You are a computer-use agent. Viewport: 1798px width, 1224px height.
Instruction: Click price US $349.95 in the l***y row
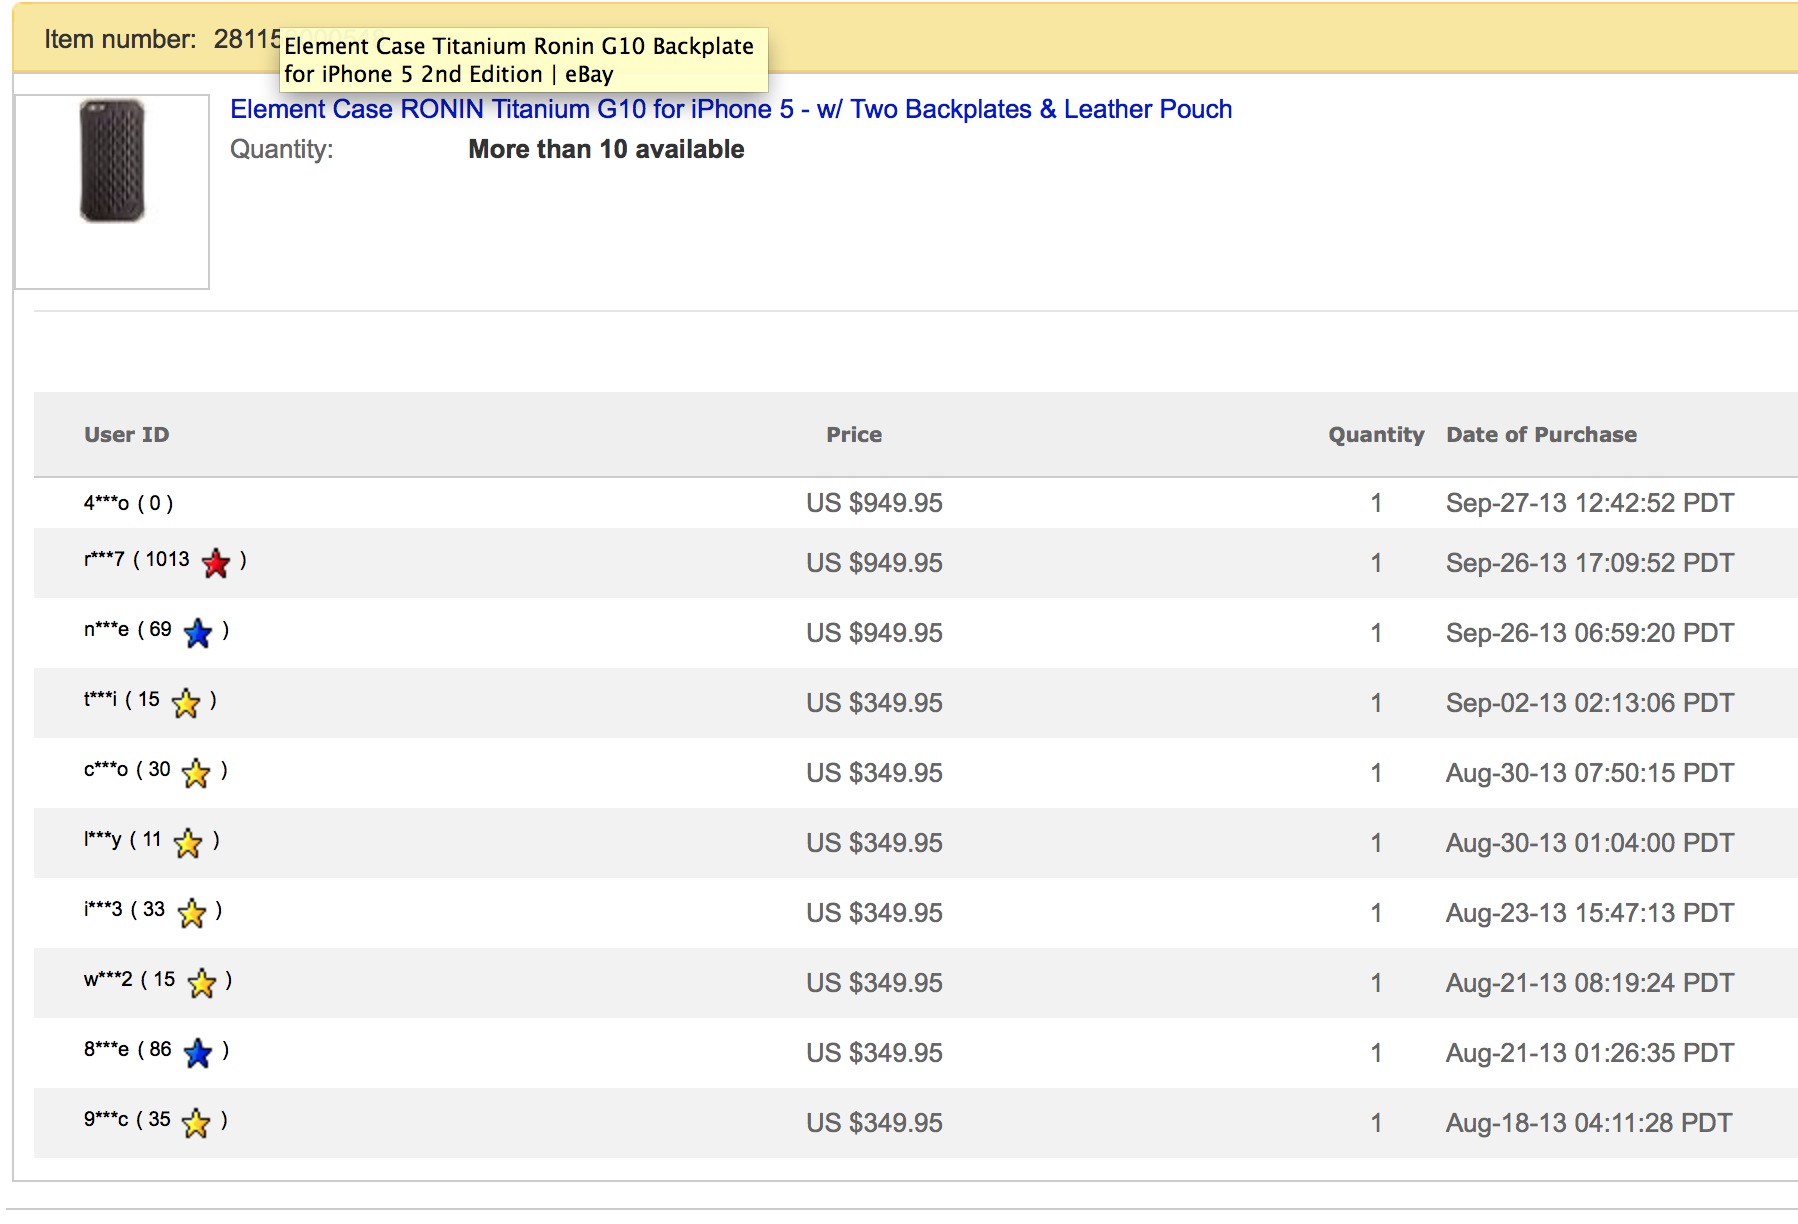874,843
